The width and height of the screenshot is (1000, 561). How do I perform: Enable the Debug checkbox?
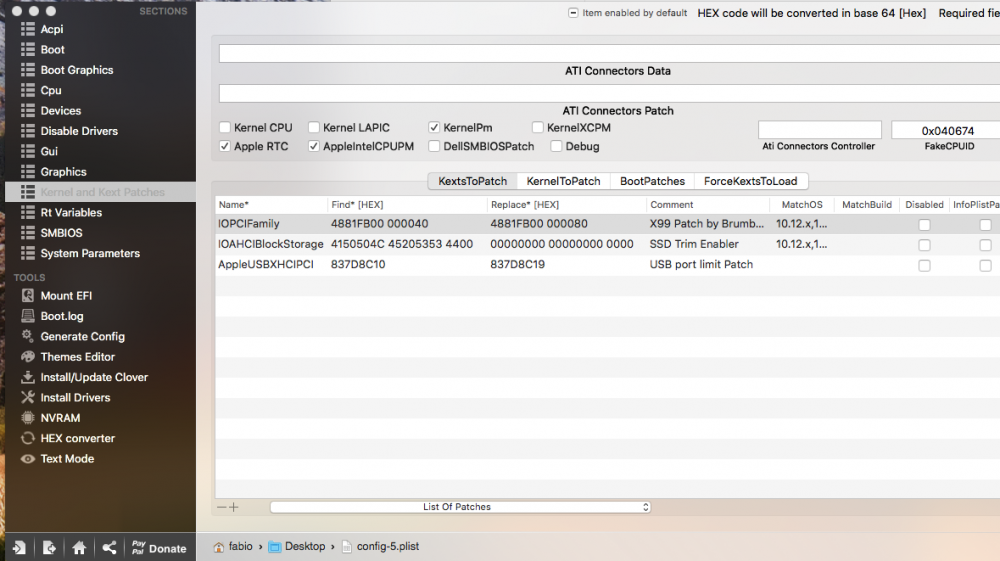(x=556, y=146)
